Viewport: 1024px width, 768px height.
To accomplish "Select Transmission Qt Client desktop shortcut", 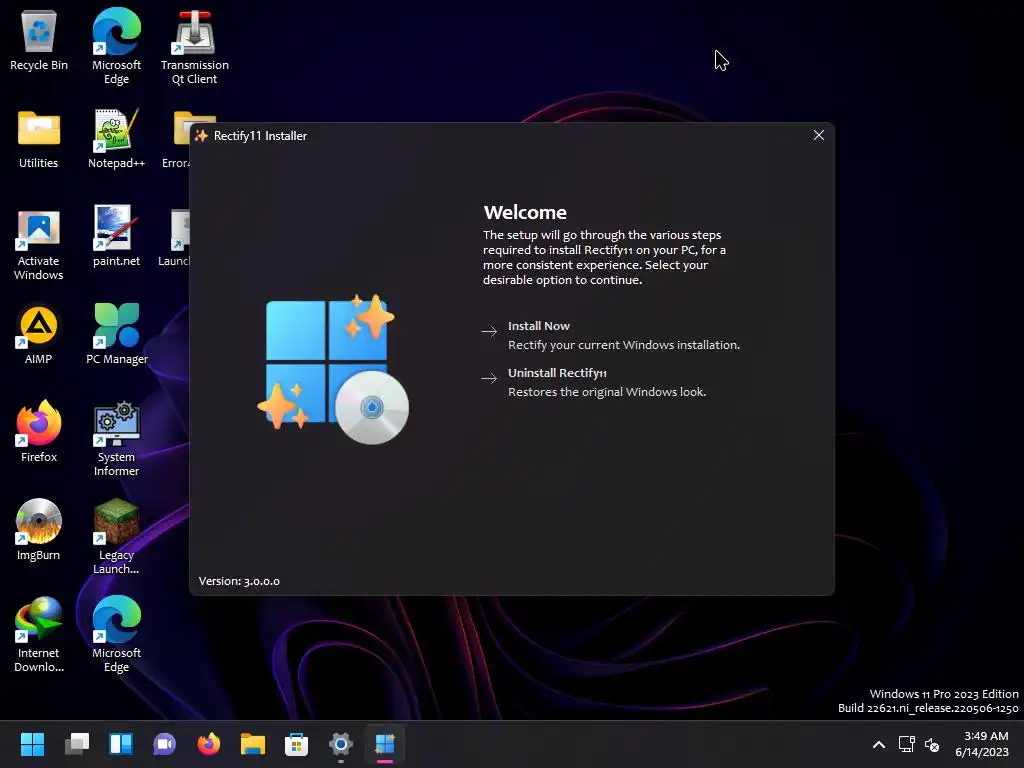I will tap(195, 47).
